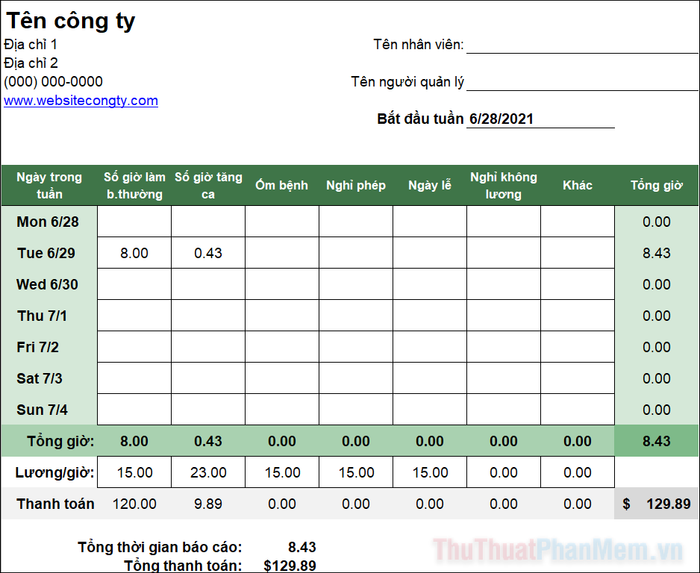700x573 pixels.
Task: Select the Thu 7/1 row label
Action: click(42, 316)
